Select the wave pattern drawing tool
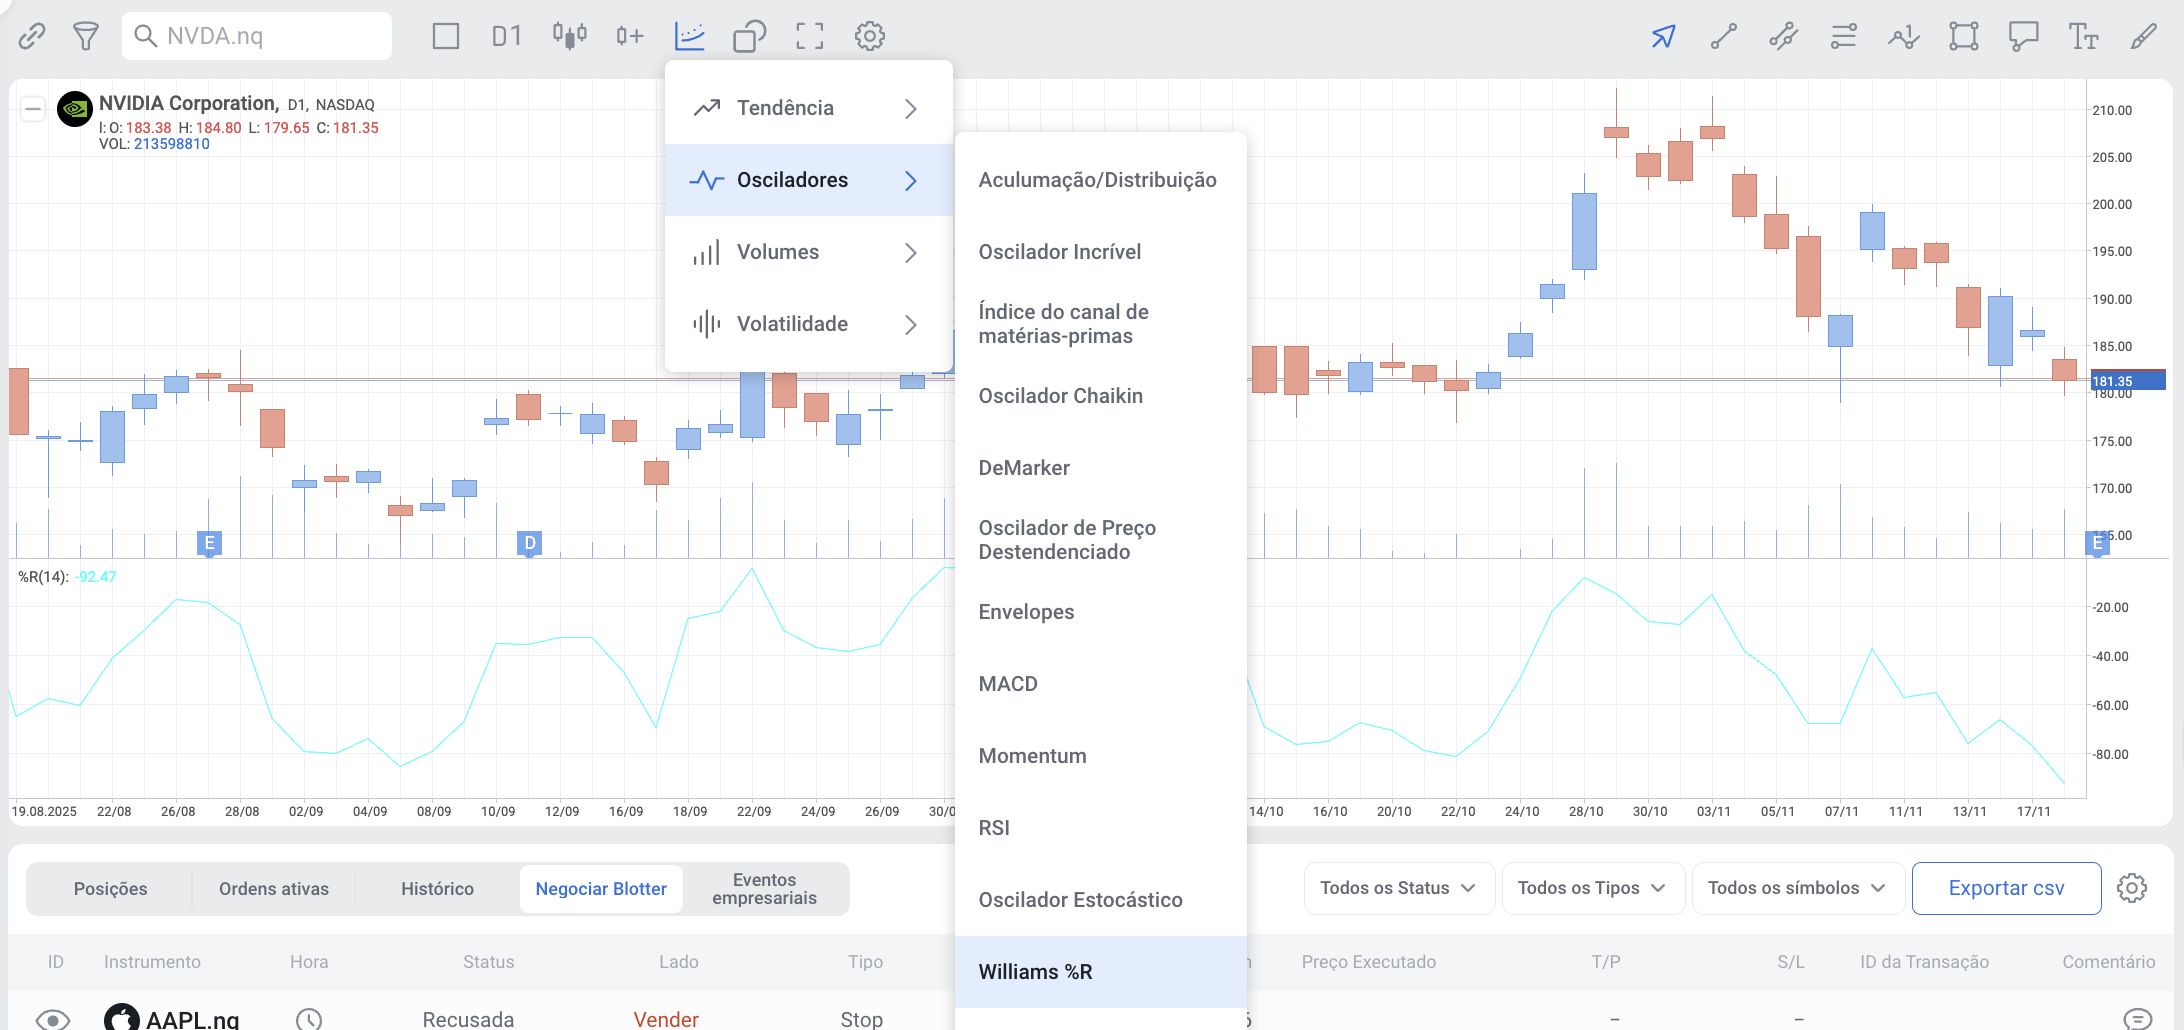2184x1030 pixels. 1903,36
